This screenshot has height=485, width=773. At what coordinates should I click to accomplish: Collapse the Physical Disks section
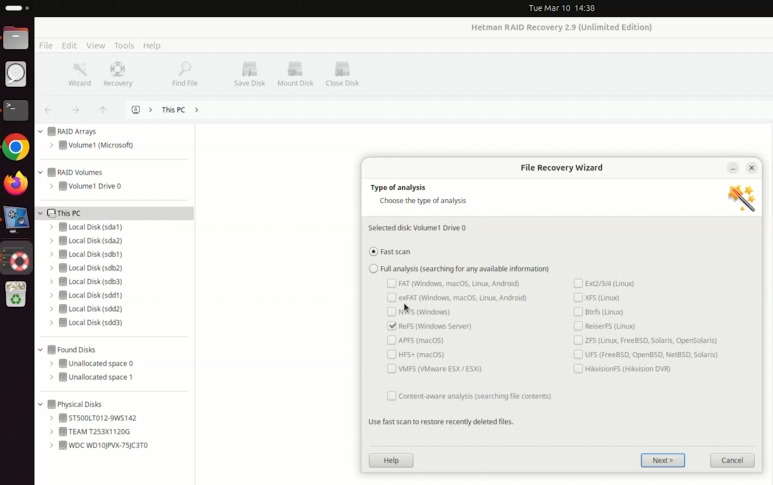coord(40,404)
